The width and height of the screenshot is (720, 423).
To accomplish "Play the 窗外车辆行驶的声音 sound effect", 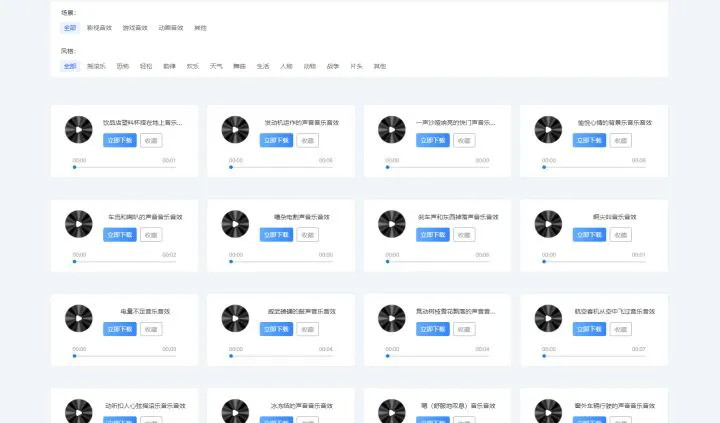I will point(548,412).
